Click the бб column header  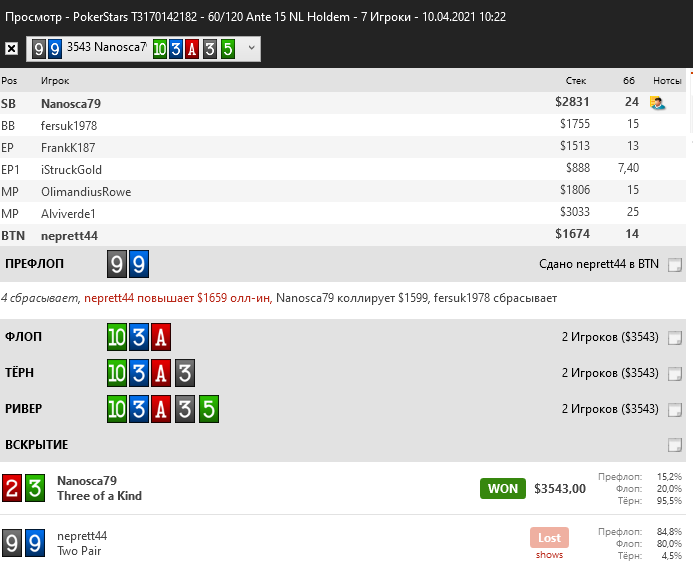pyautogui.click(x=628, y=80)
